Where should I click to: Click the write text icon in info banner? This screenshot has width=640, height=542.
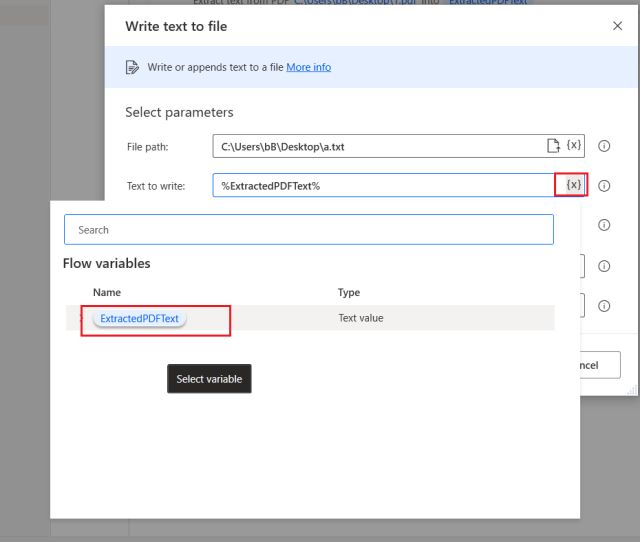coord(132,67)
